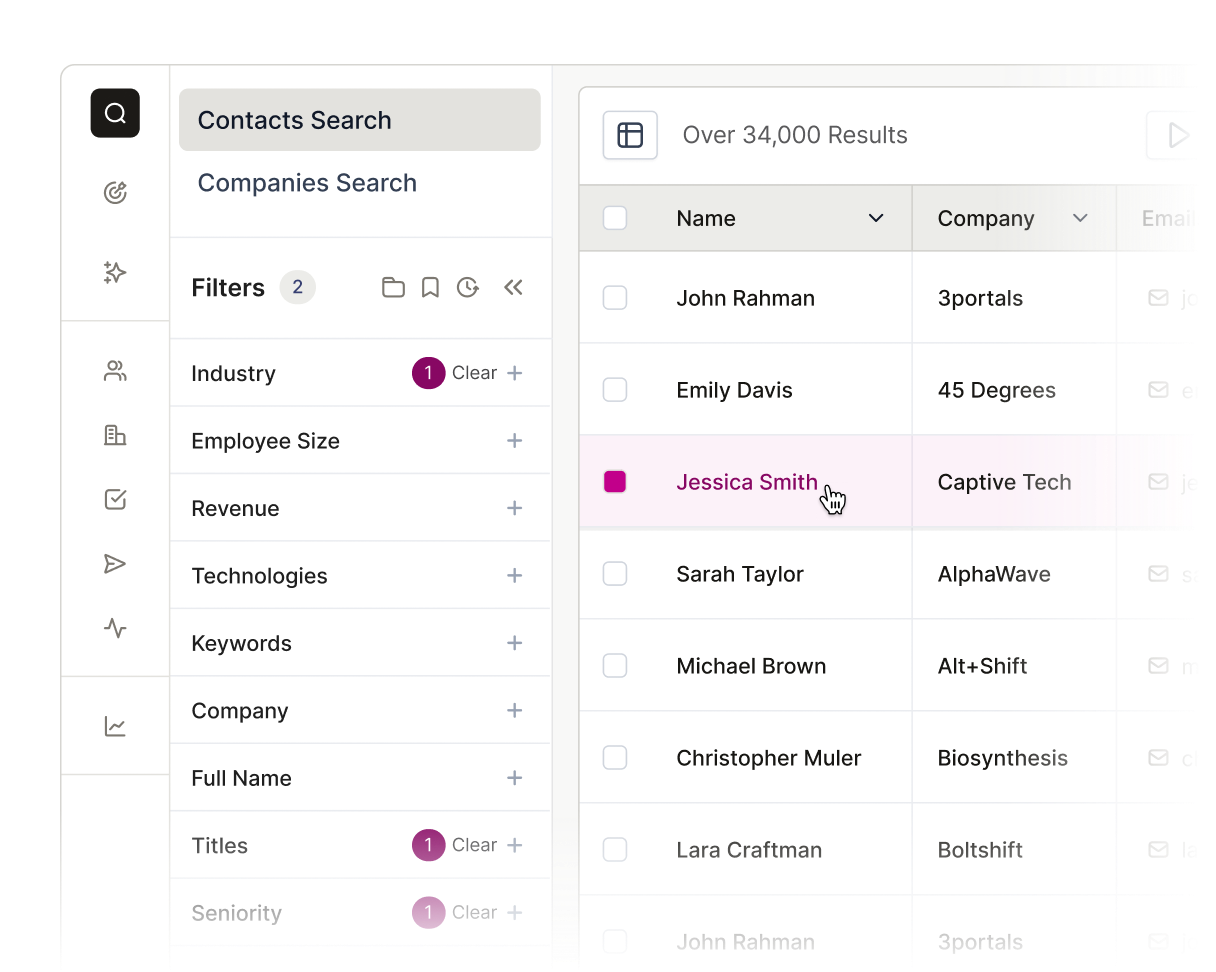Open the analytics chart icon in sidebar
This screenshot has width=1216, height=972.
click(x=115, y=726)
